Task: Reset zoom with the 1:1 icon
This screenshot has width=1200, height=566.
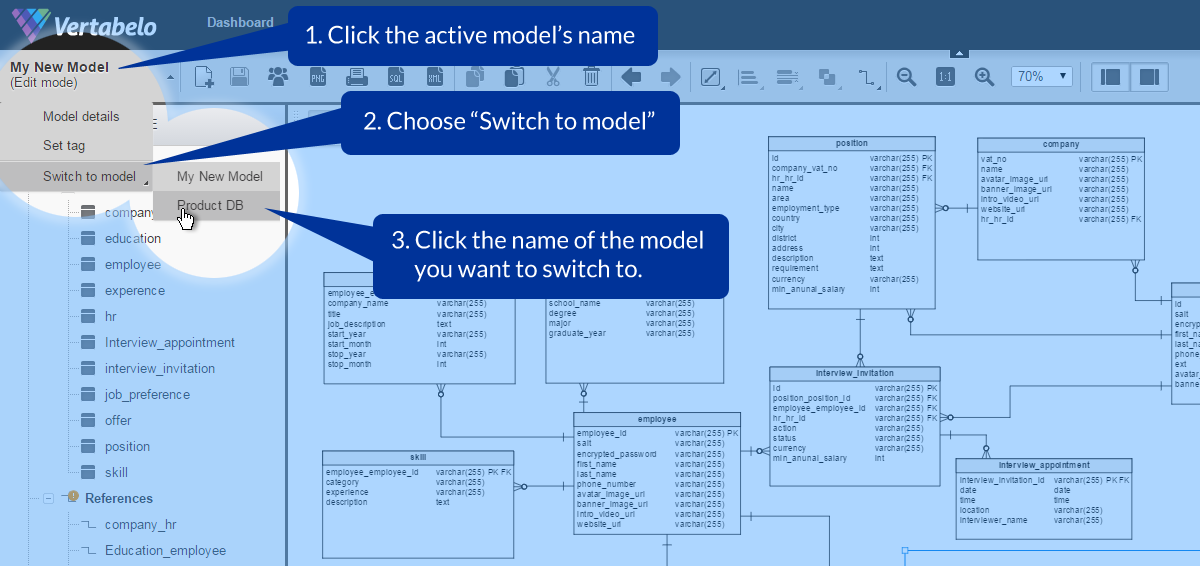Action: coord(945,77)
